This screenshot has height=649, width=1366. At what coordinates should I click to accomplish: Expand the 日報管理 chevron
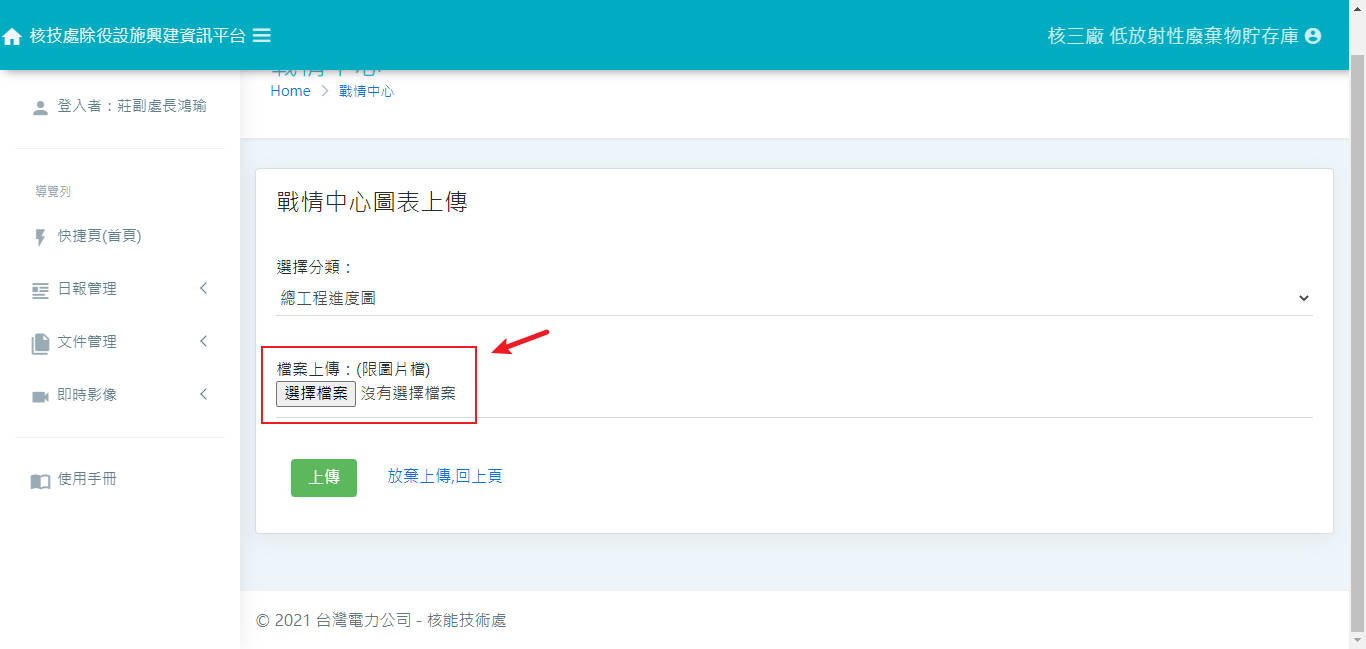tap(203, 288)
